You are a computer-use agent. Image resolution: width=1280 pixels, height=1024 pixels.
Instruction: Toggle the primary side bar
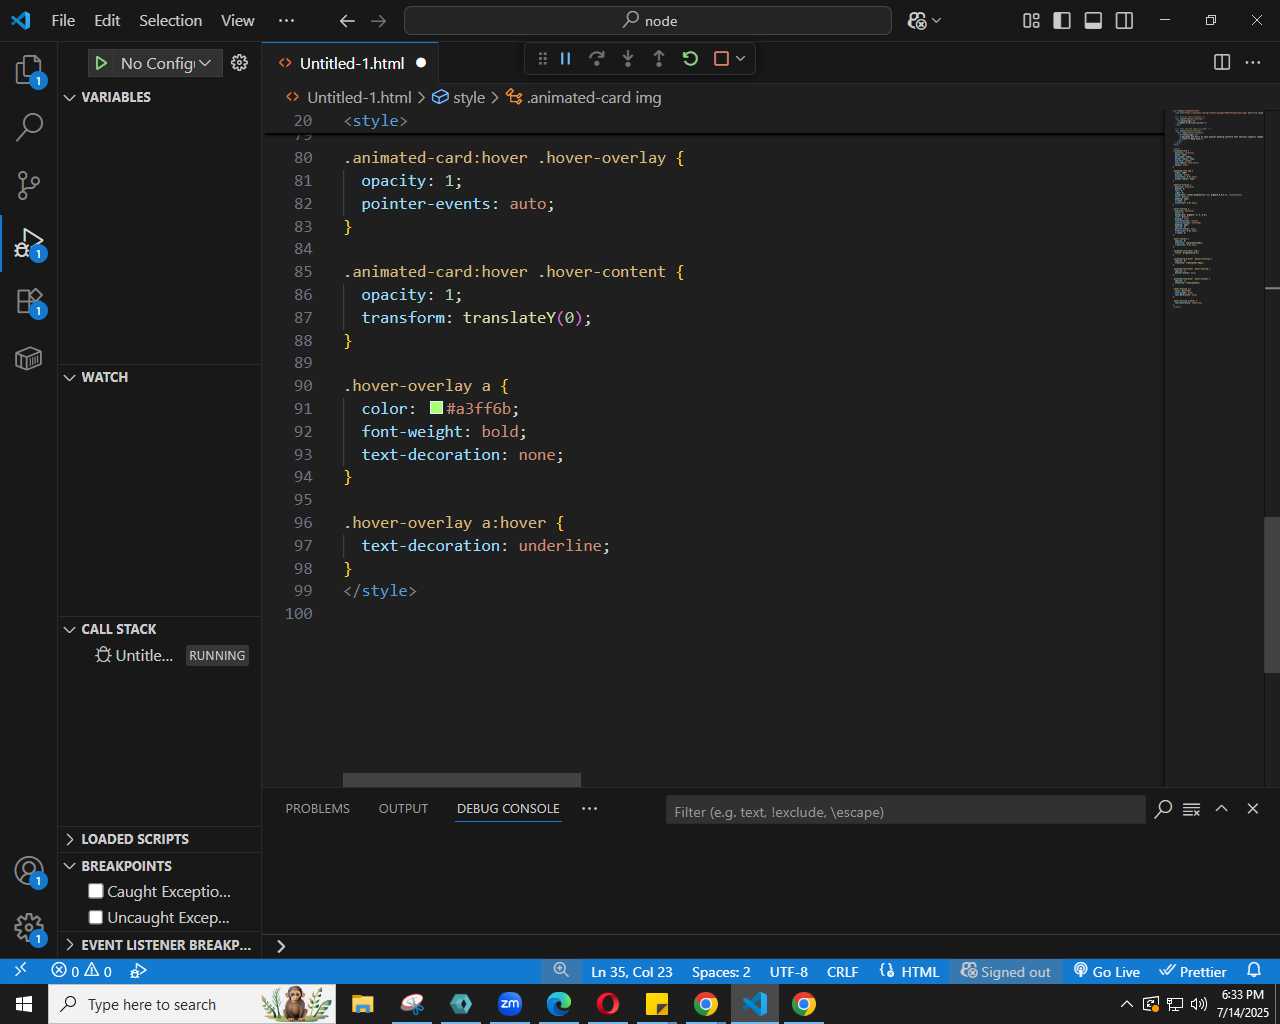coord(1062,20)
